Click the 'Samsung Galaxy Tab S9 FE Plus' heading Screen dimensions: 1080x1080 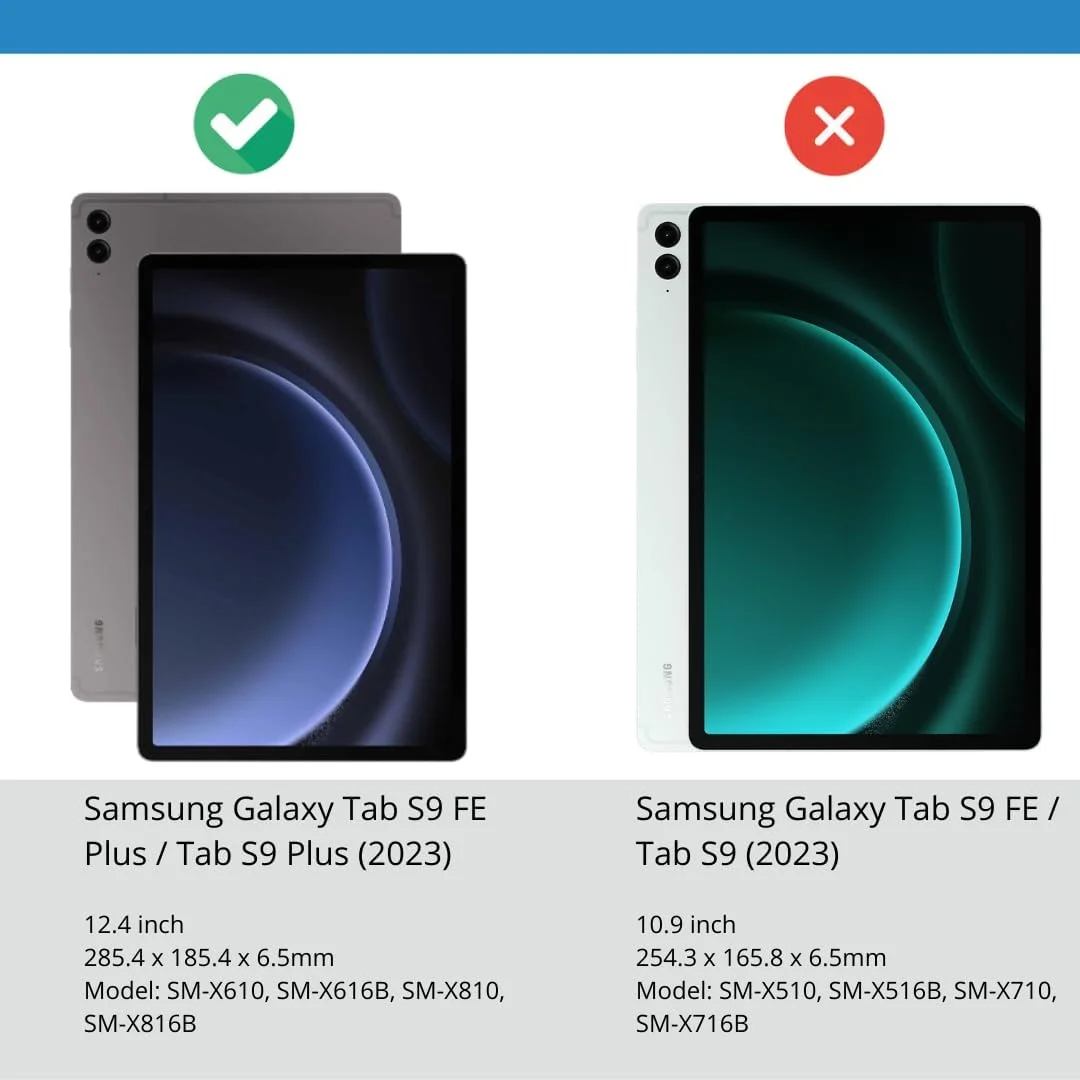tap(286, 831)
